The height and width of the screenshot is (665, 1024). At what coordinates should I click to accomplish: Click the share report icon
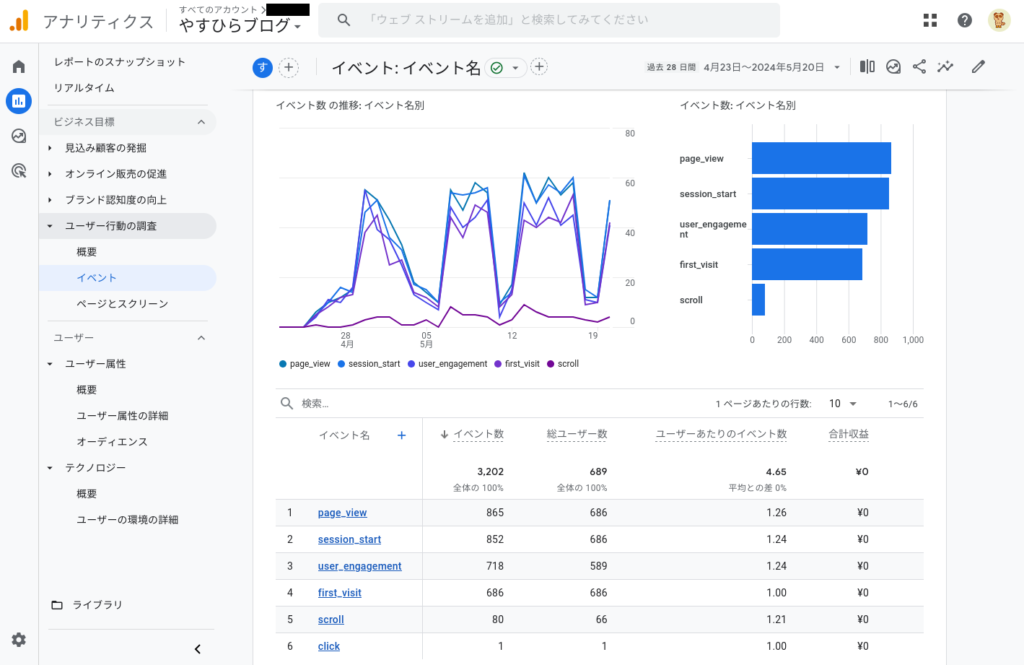click(x=919, y=67)
